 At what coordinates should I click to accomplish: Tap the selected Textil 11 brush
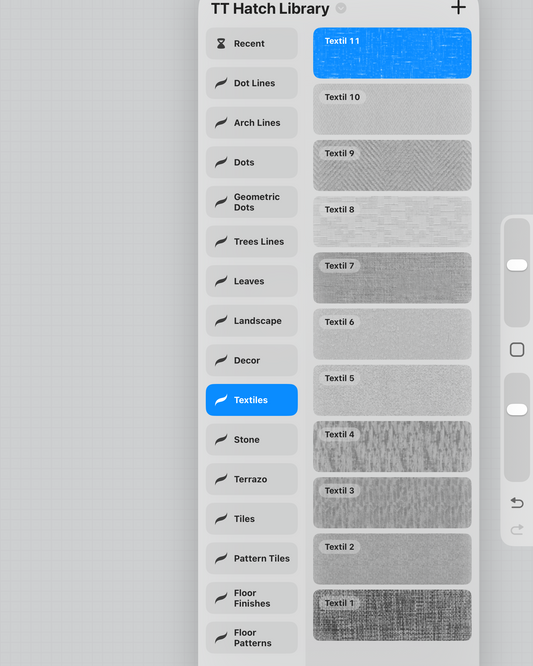[392, 53]
